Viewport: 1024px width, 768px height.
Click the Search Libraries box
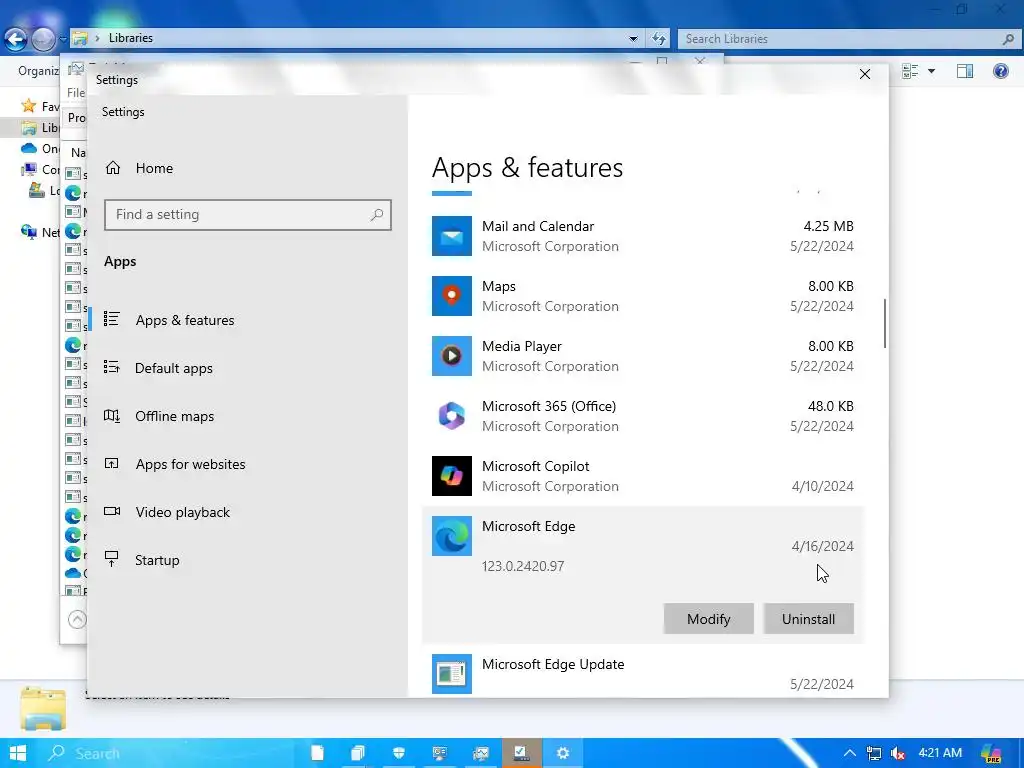[x=849, y=39]
